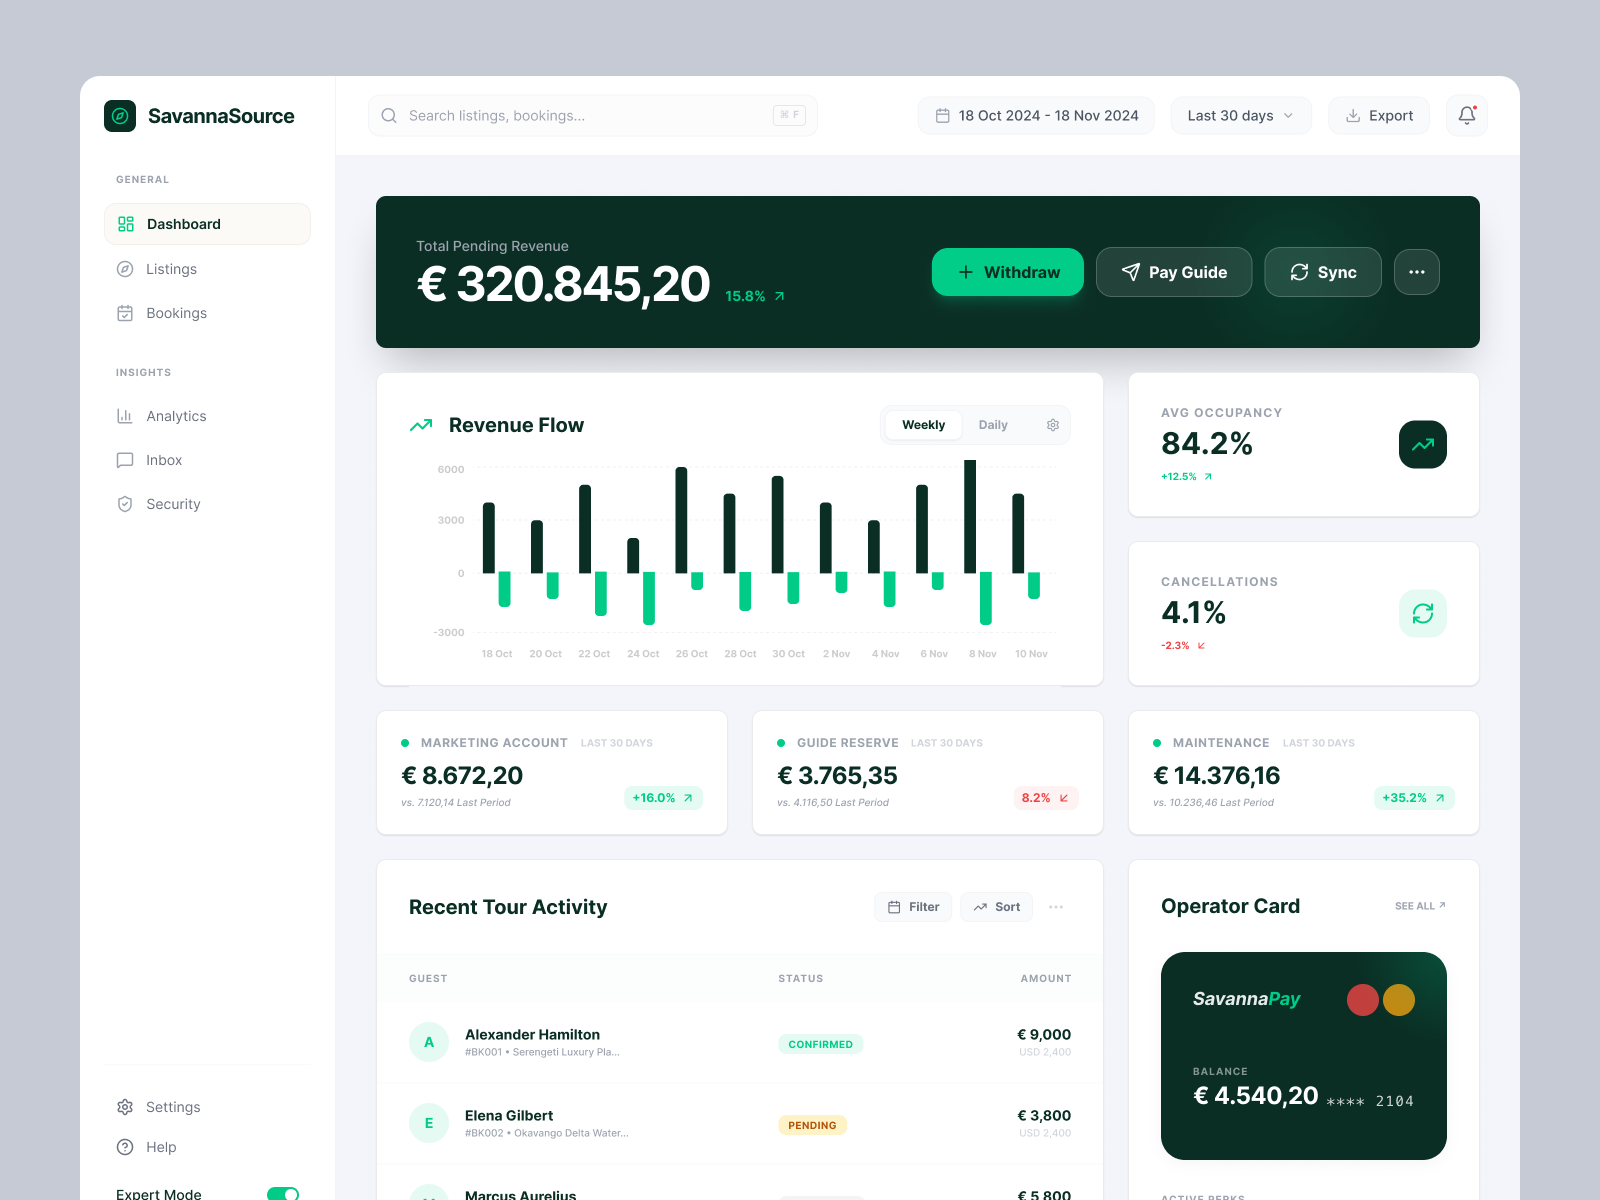
Task: Click the Security shield icon
Action: pos(125,504)
